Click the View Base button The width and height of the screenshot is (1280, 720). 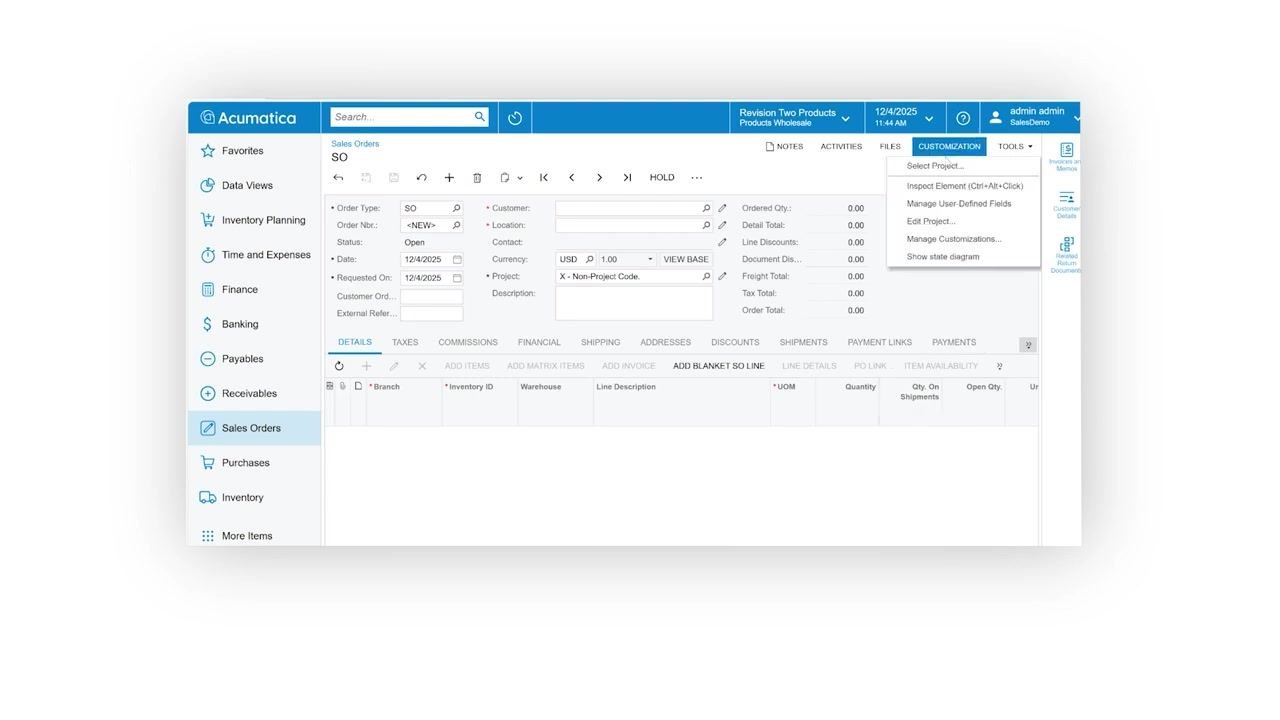[686, 260]
